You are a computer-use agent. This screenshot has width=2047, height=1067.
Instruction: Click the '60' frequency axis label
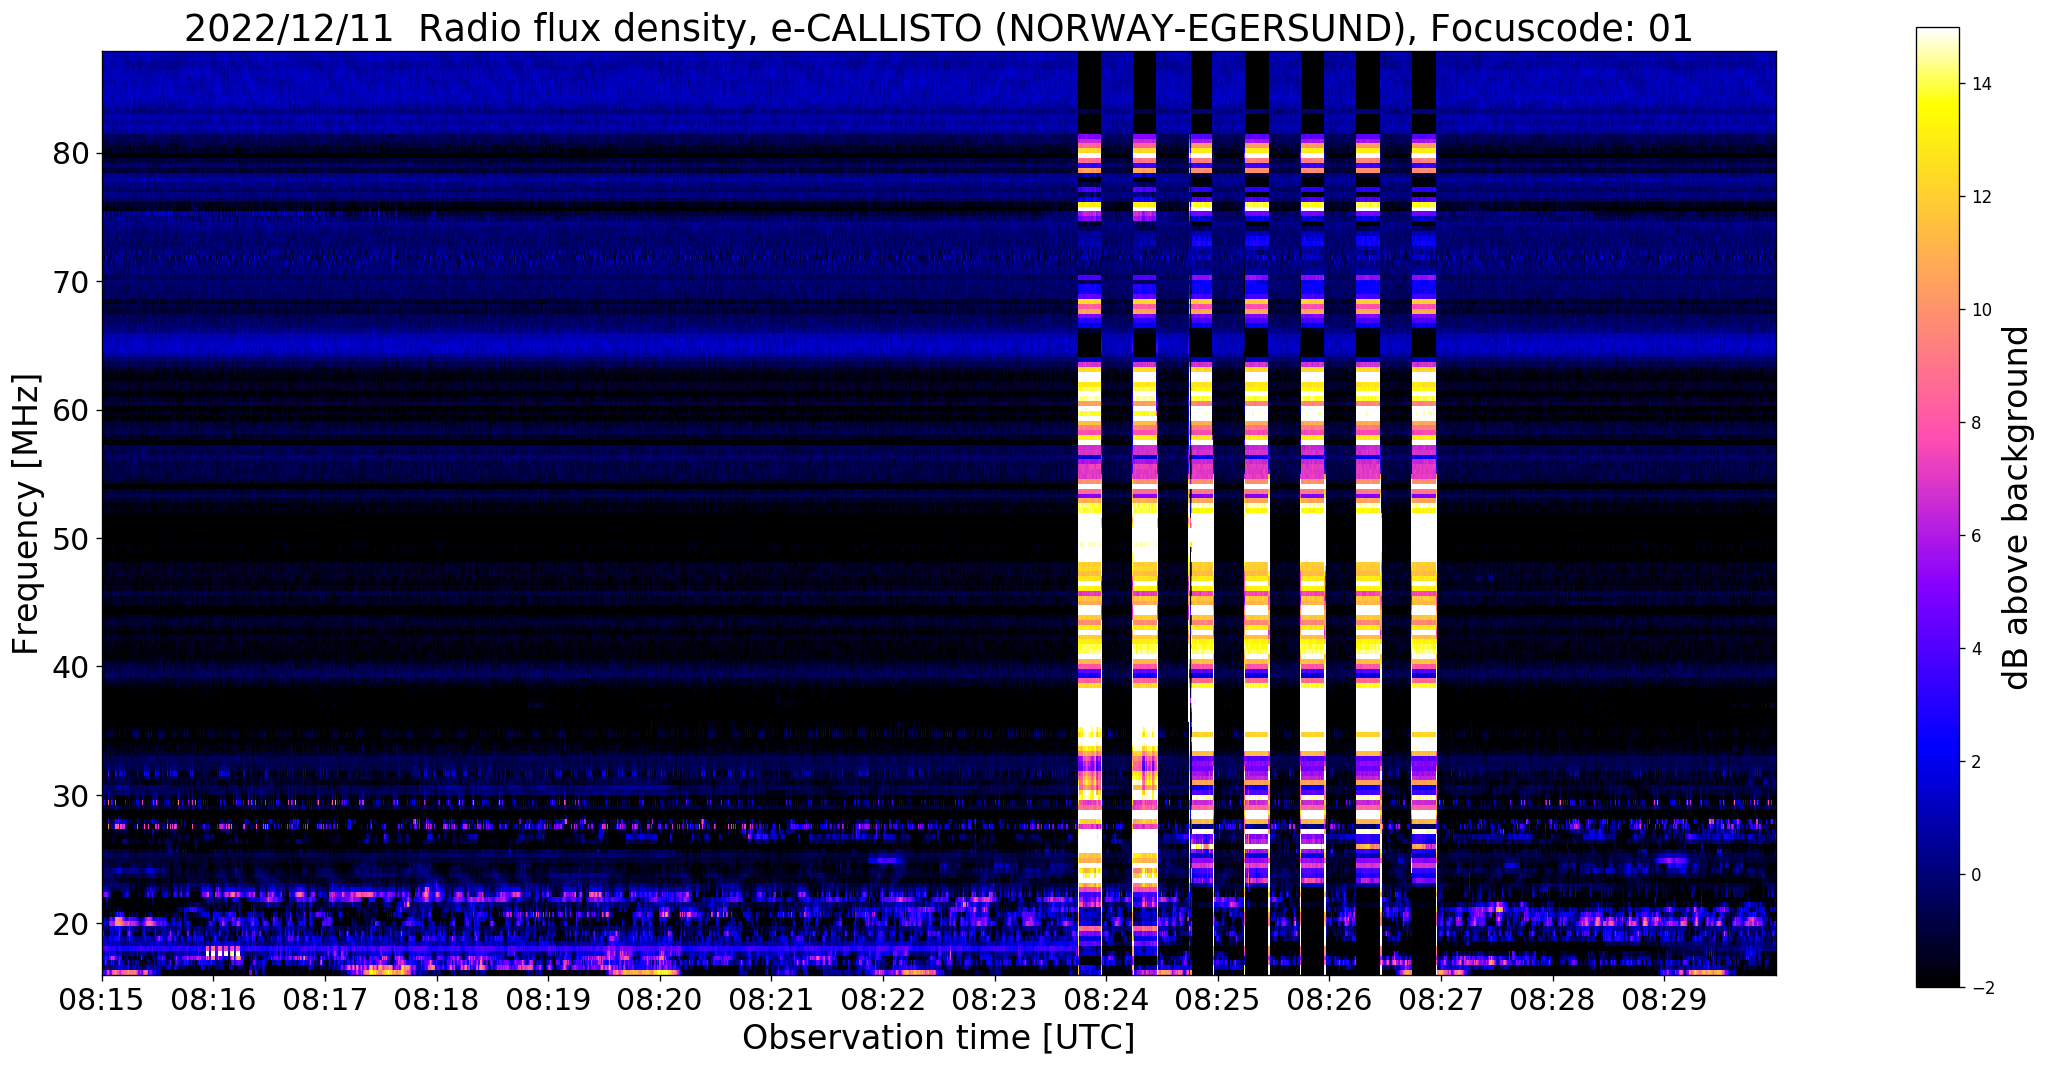tap(71, 410)
